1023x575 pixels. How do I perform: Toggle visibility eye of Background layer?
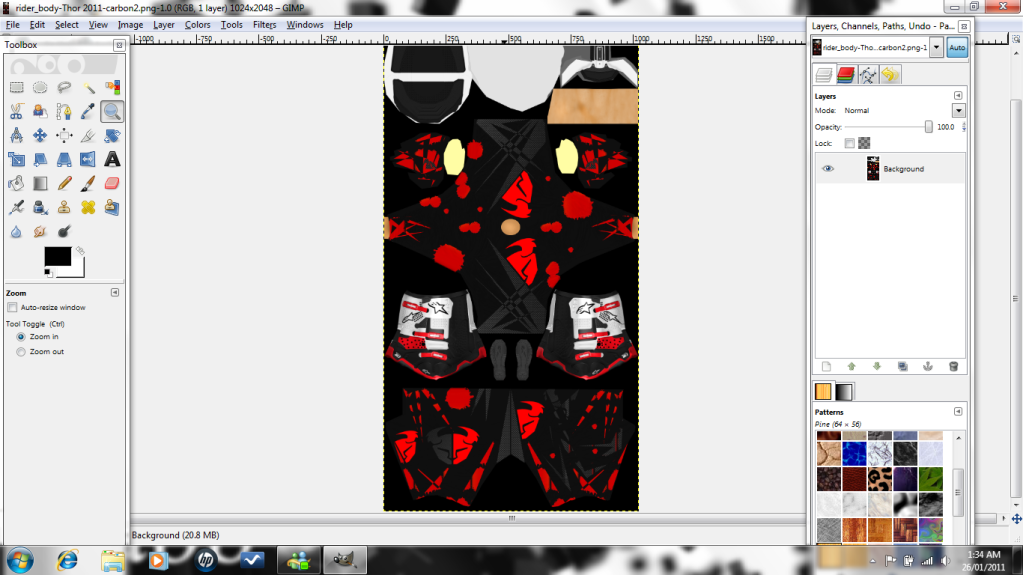tap(827, 169)
